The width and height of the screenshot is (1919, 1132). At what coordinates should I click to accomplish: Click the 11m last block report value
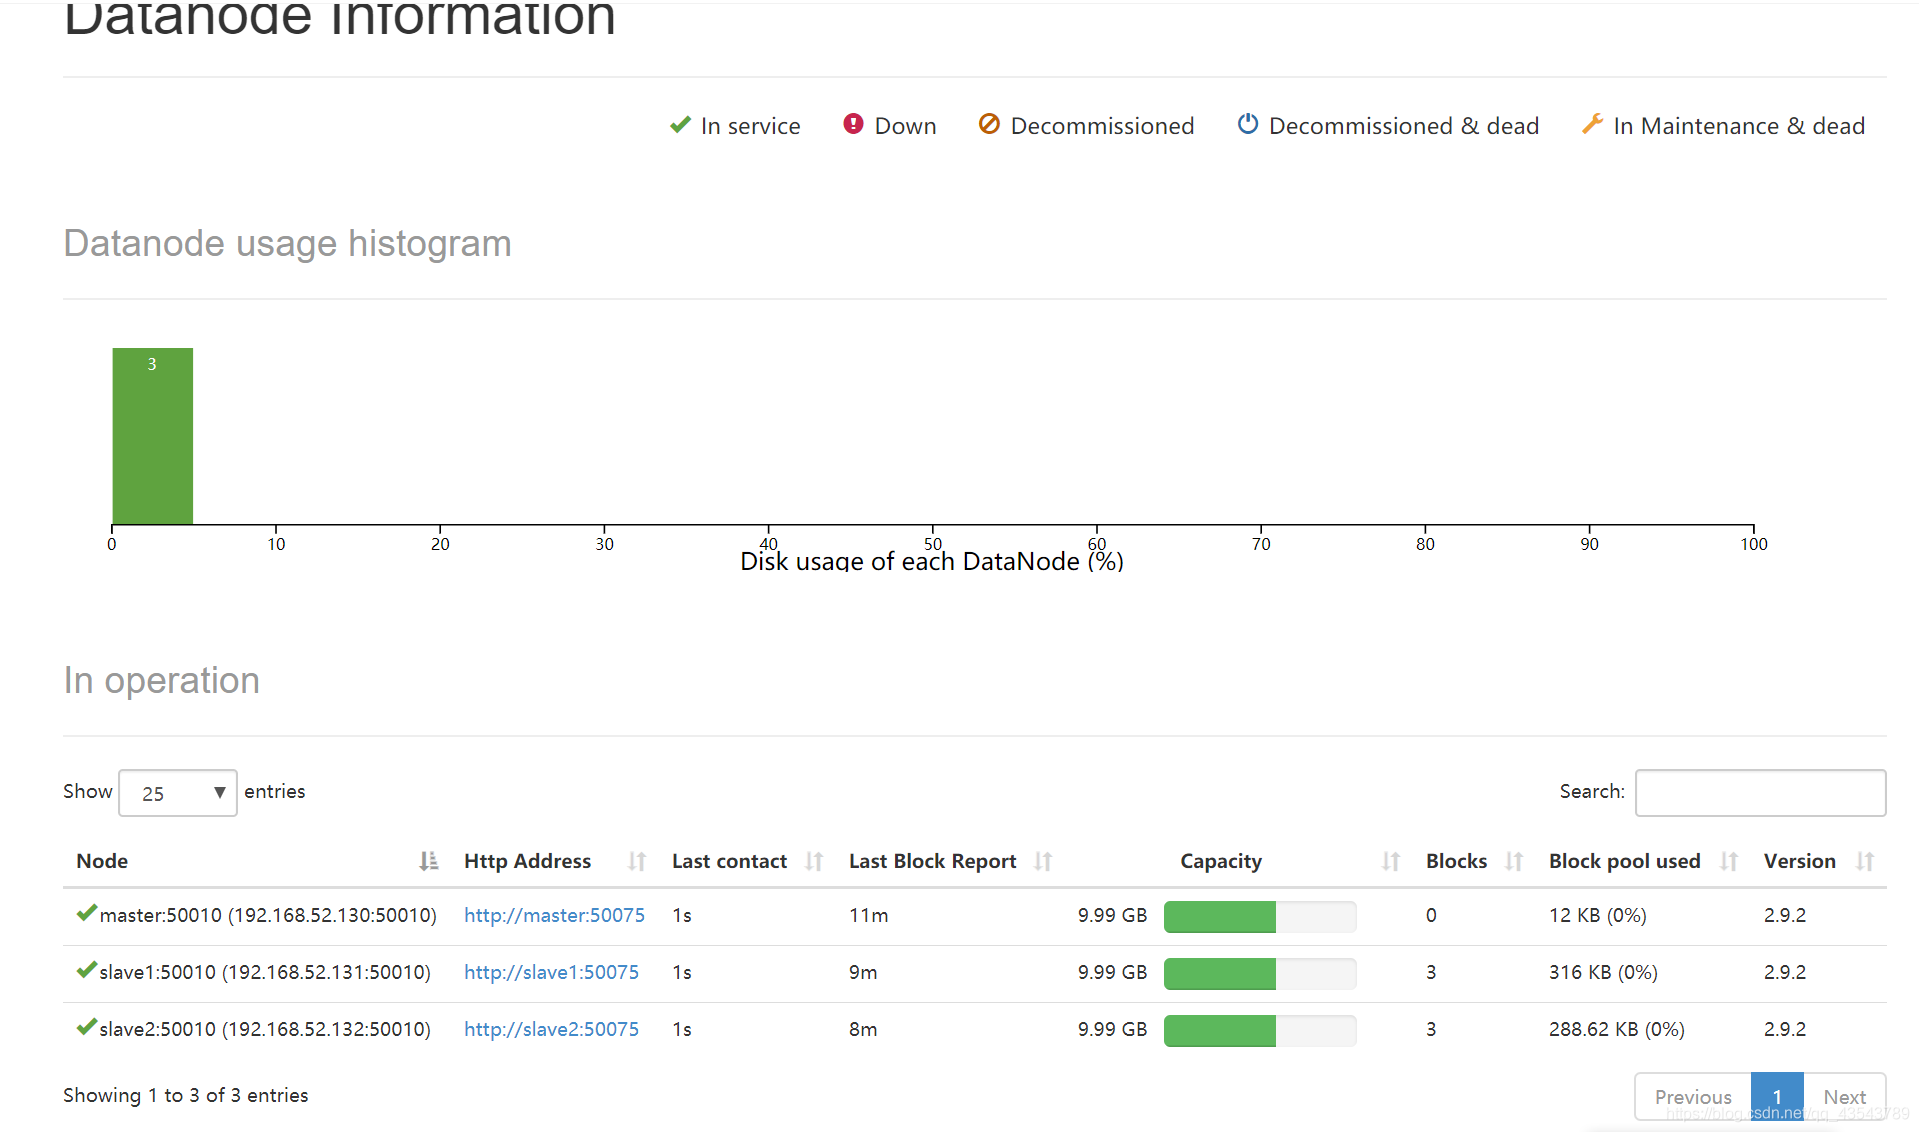click(868, 915)
